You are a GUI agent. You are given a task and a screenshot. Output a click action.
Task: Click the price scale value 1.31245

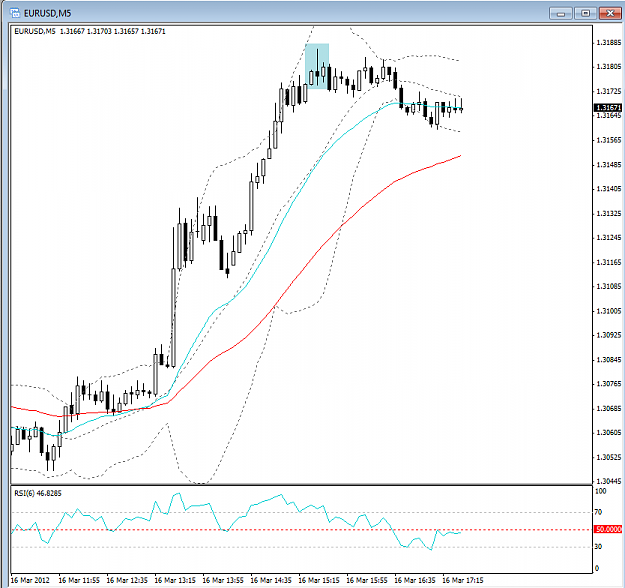point(609,238)
